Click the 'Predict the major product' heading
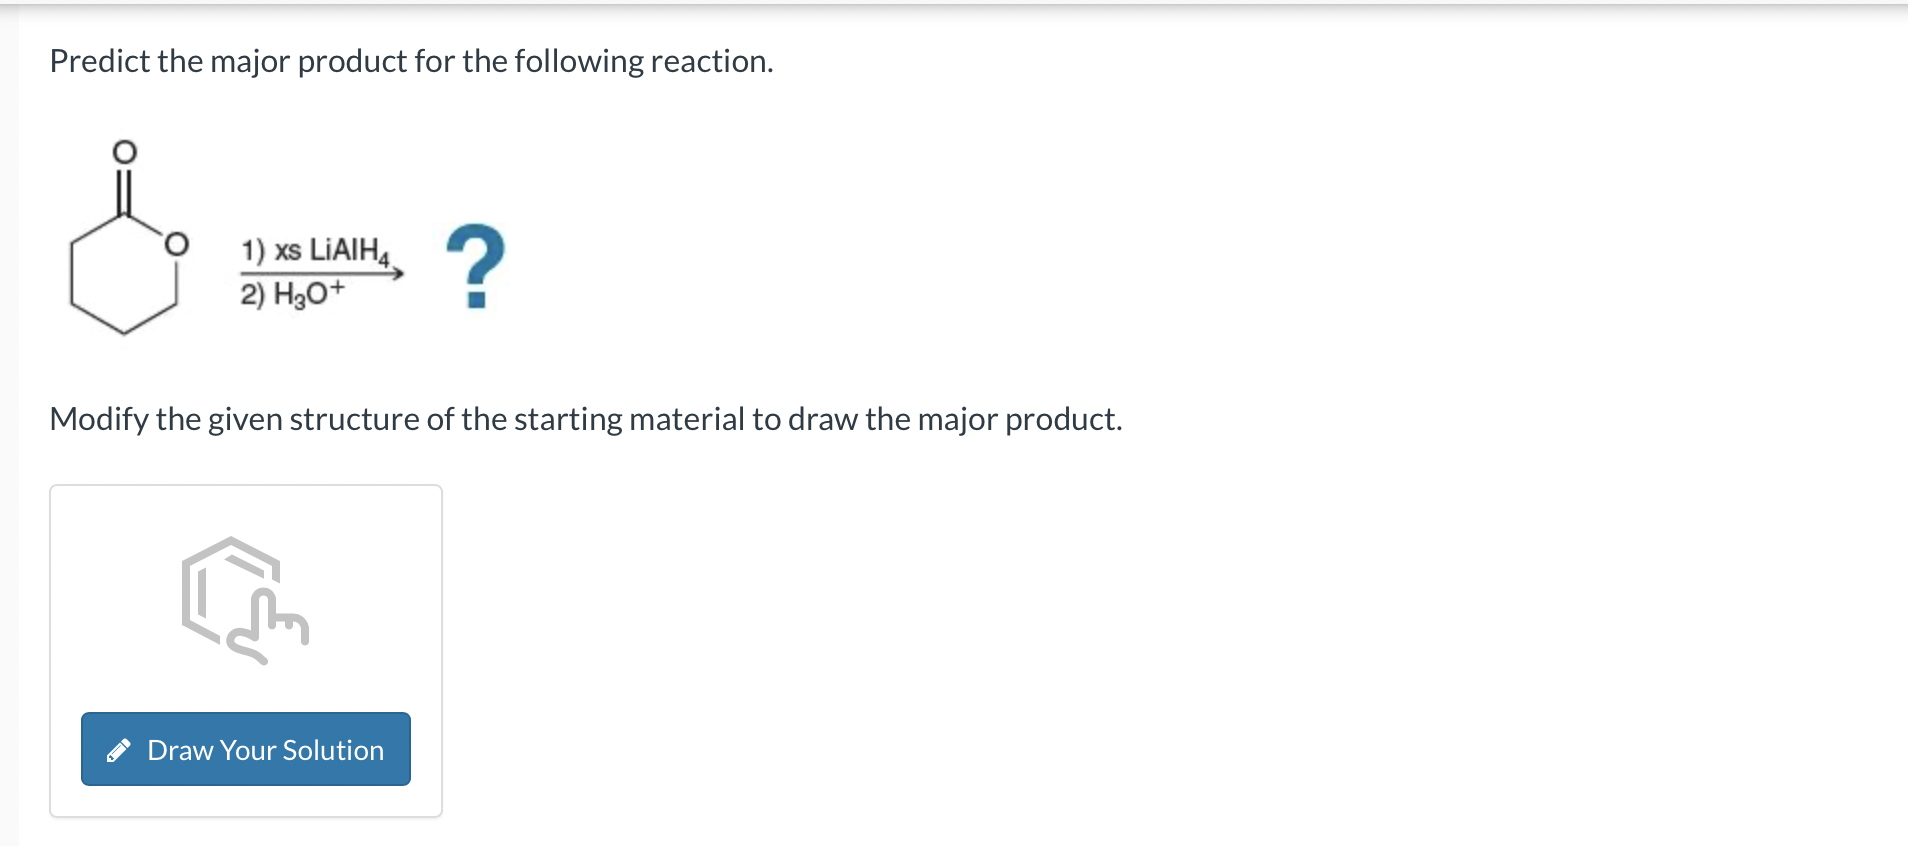The width and height of the screenshot is (1908, 846). (410, 61)
